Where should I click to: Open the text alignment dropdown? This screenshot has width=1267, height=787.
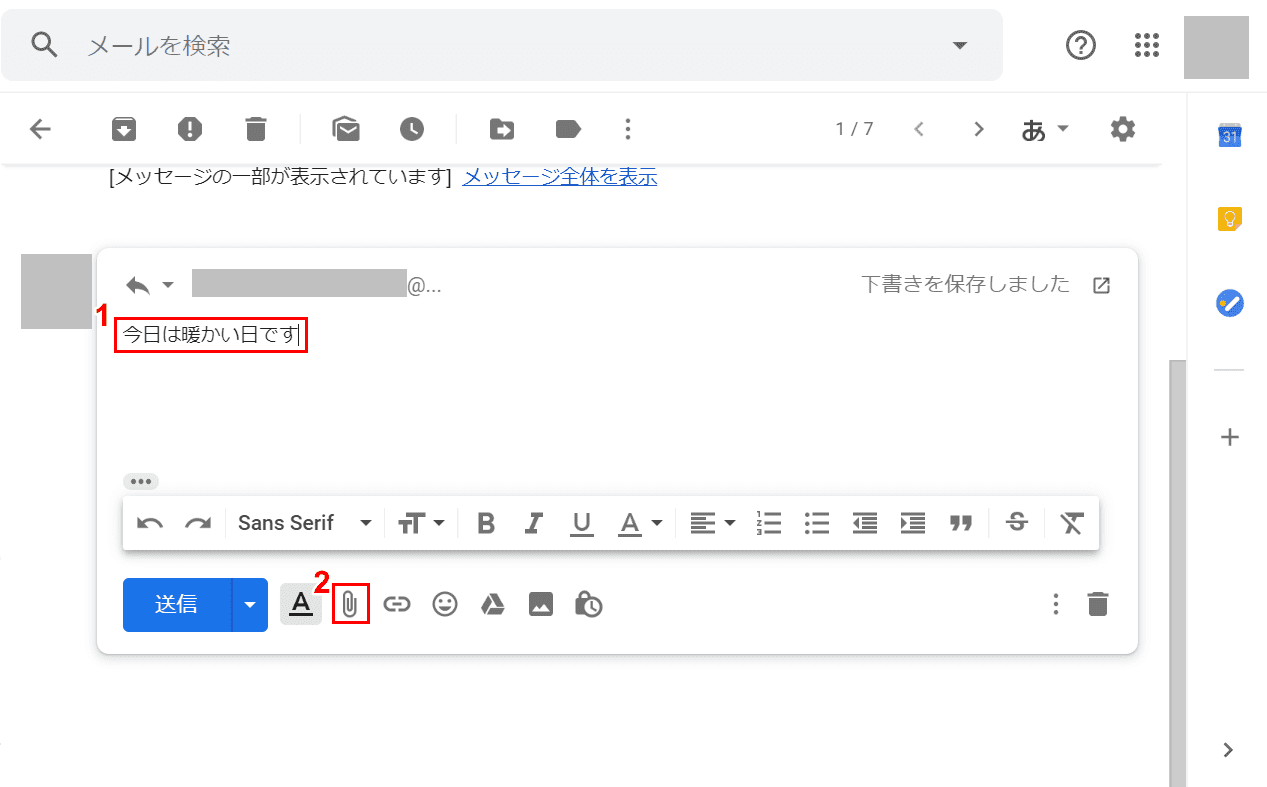pyautogui.click(x=713, y=523)
